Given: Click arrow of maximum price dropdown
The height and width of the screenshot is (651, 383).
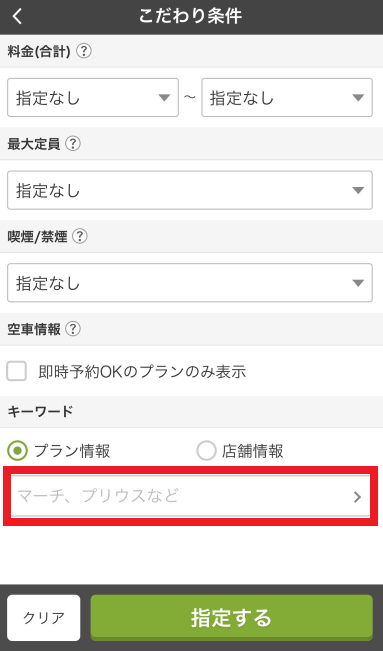Looking at the screenshot, I should coord(358,98).
